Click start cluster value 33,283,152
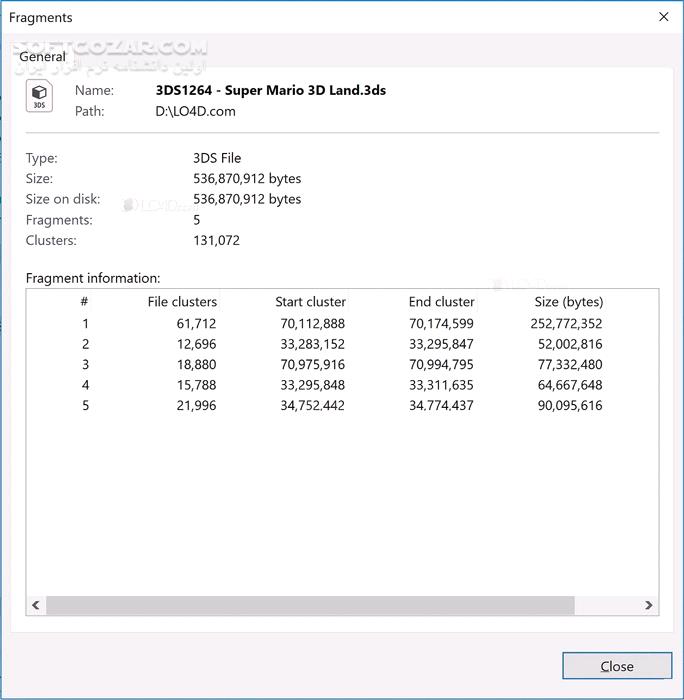The image size is (684, 700). coord(313,344)
